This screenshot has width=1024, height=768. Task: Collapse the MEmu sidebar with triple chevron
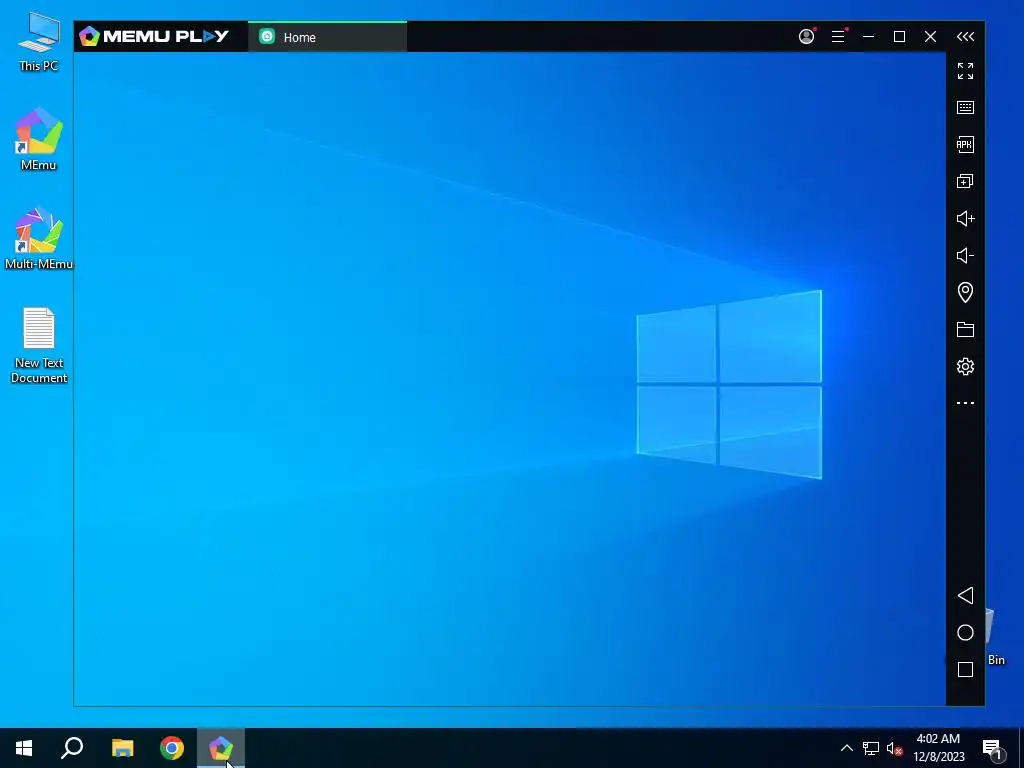[965, 37]
